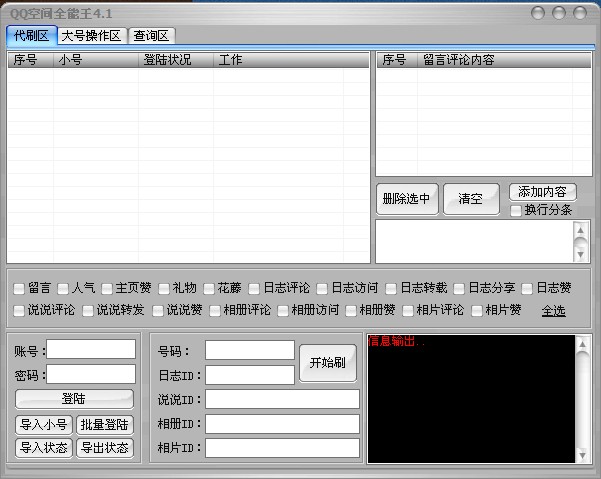
Task: Click the 信息输出 panel scroll up arrow
Action: pos(583,344)
